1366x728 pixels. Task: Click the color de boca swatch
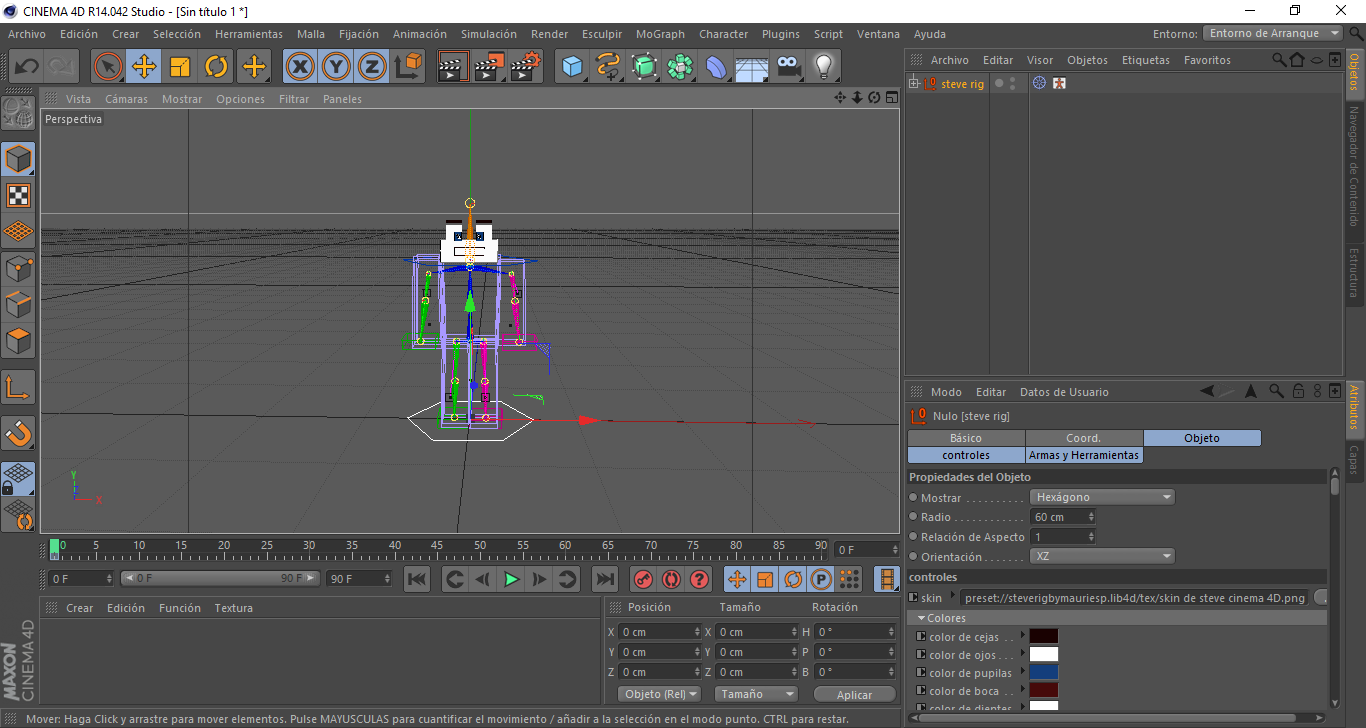tap(1043, 690)
